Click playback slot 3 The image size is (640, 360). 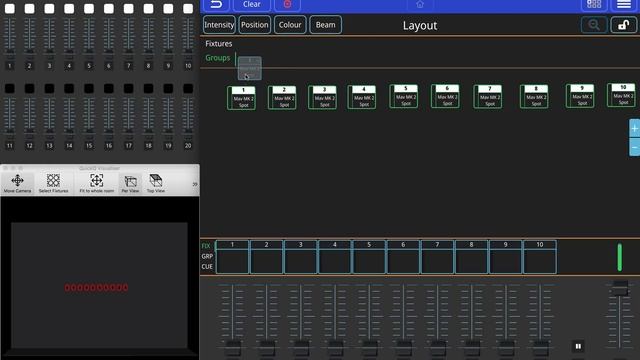301,257
